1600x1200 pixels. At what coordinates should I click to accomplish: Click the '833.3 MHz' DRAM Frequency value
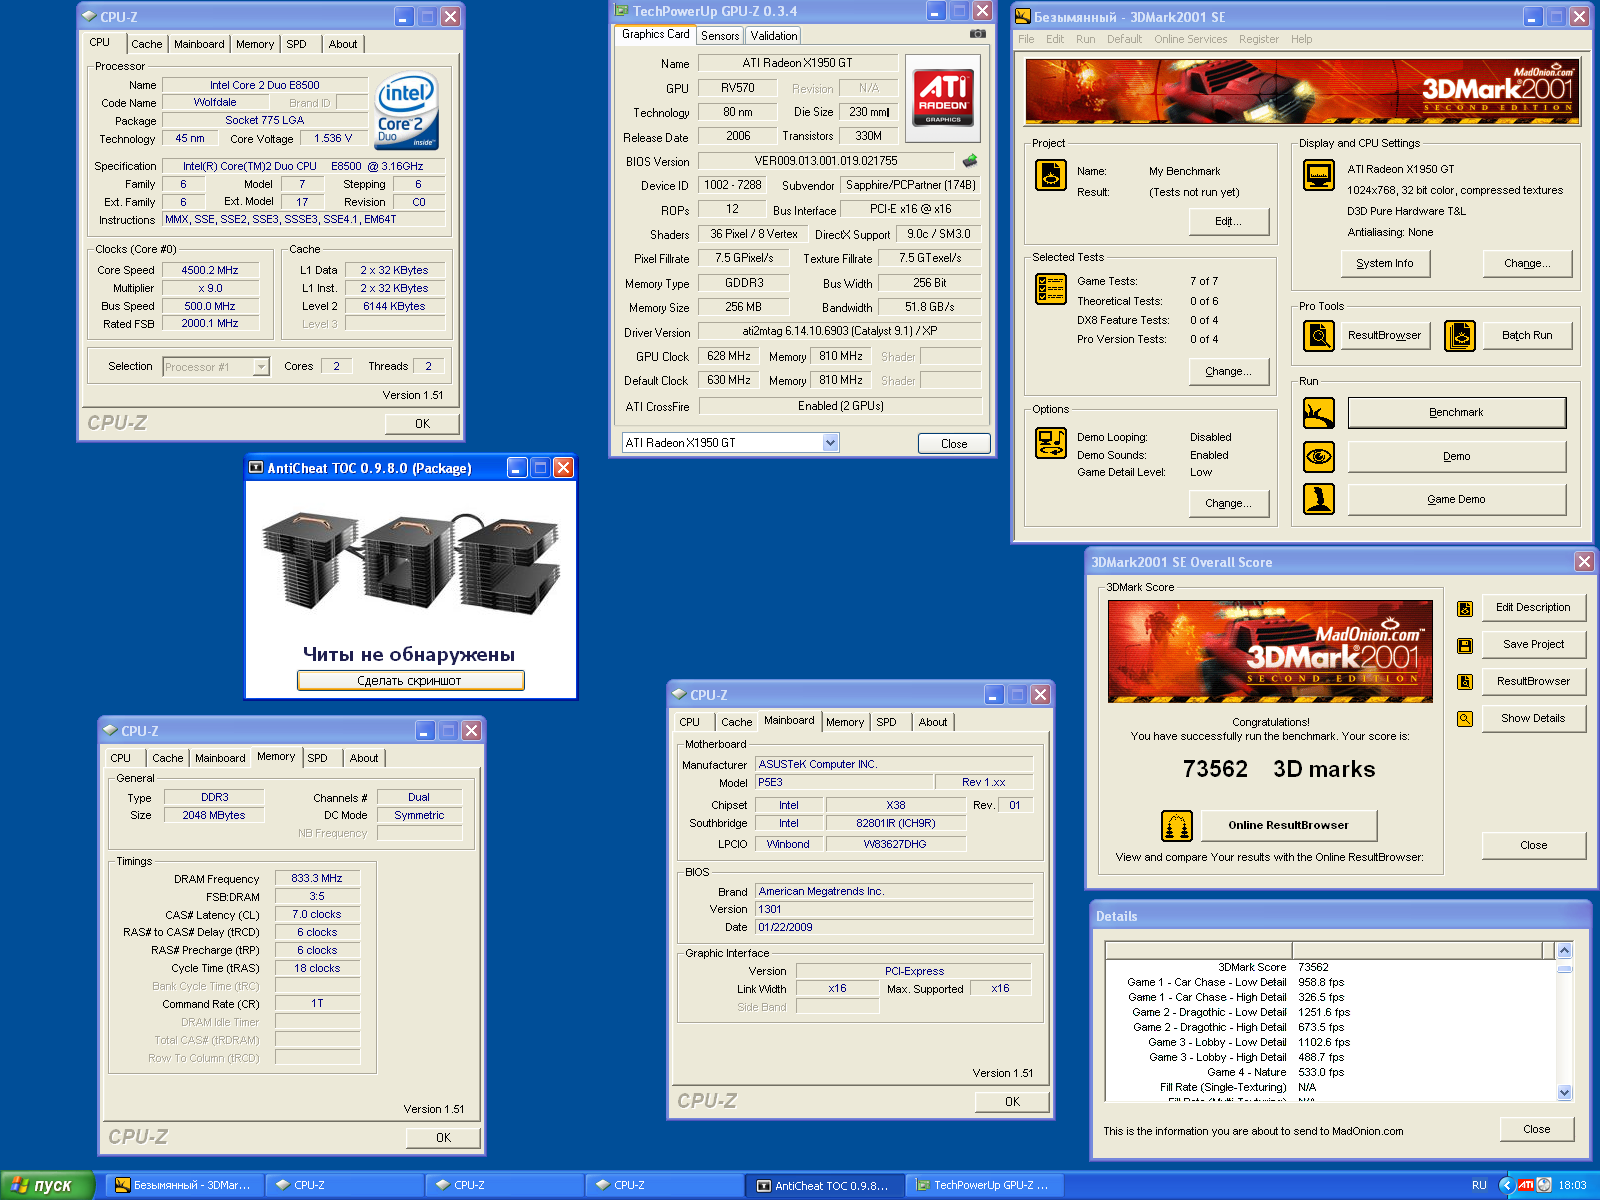tap(317, 878)
